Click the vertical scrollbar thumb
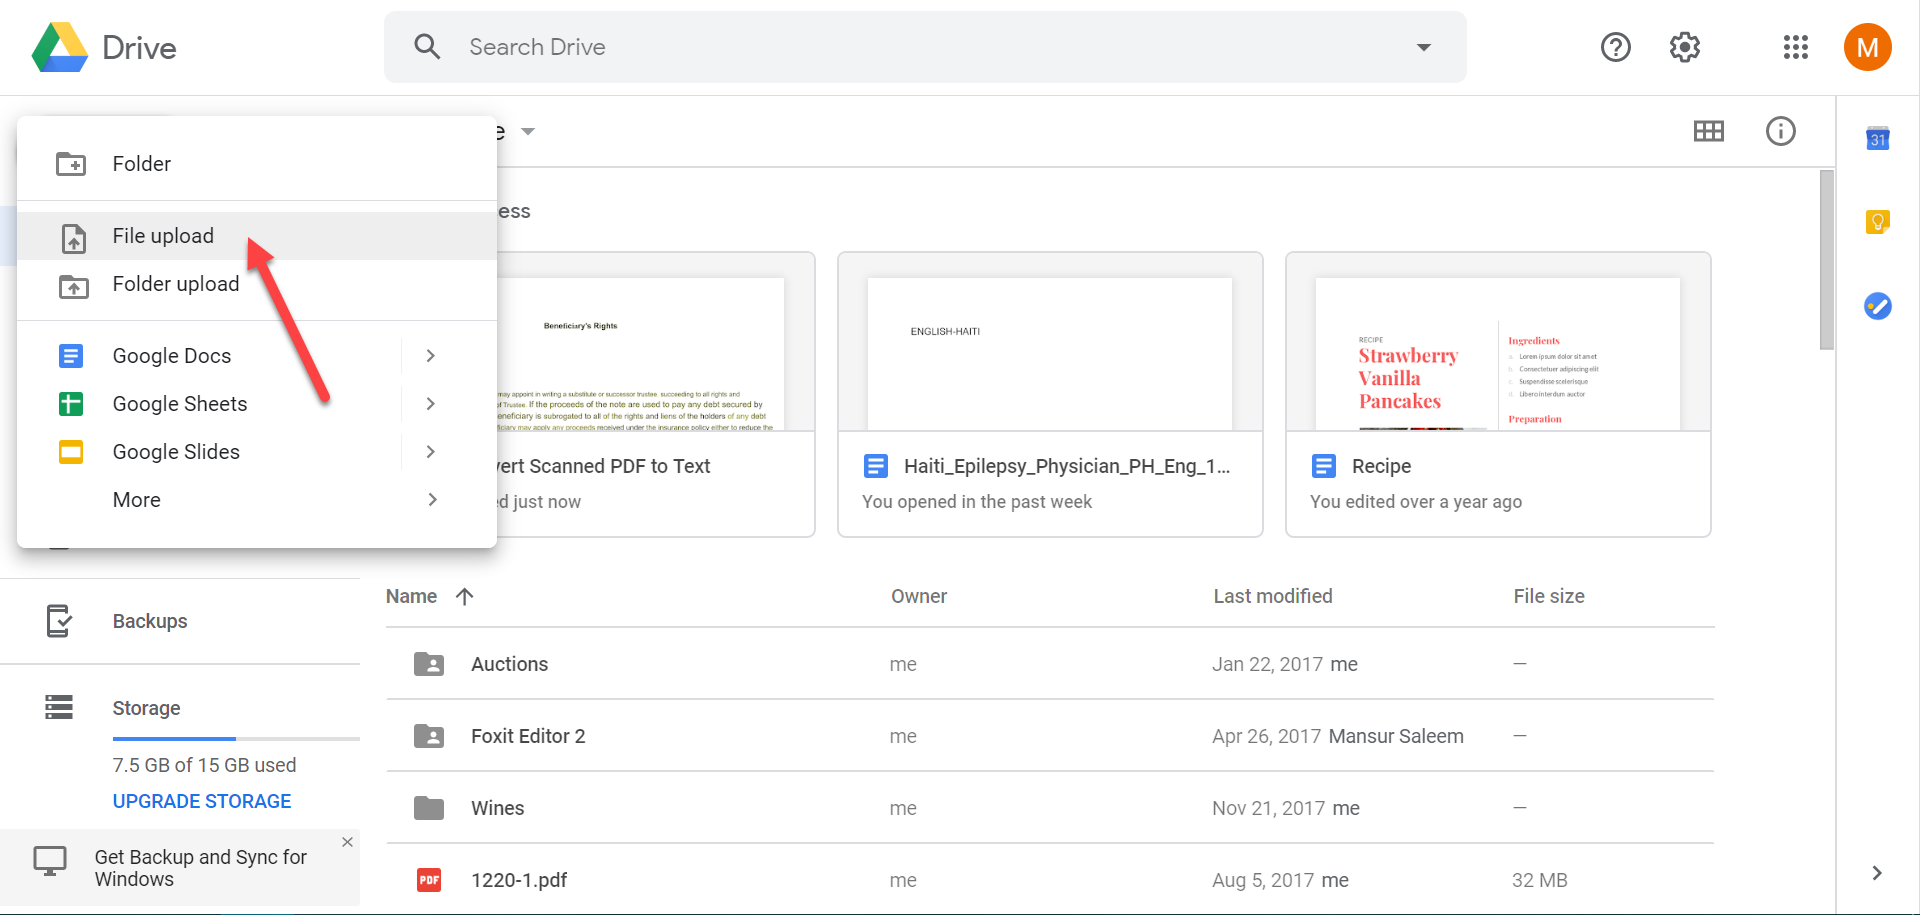The image size is (1920, 915). [1827, 260]
